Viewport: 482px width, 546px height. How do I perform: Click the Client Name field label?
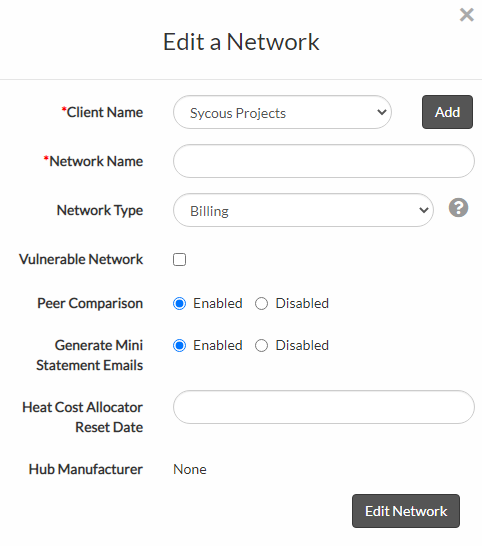(102, 112)
